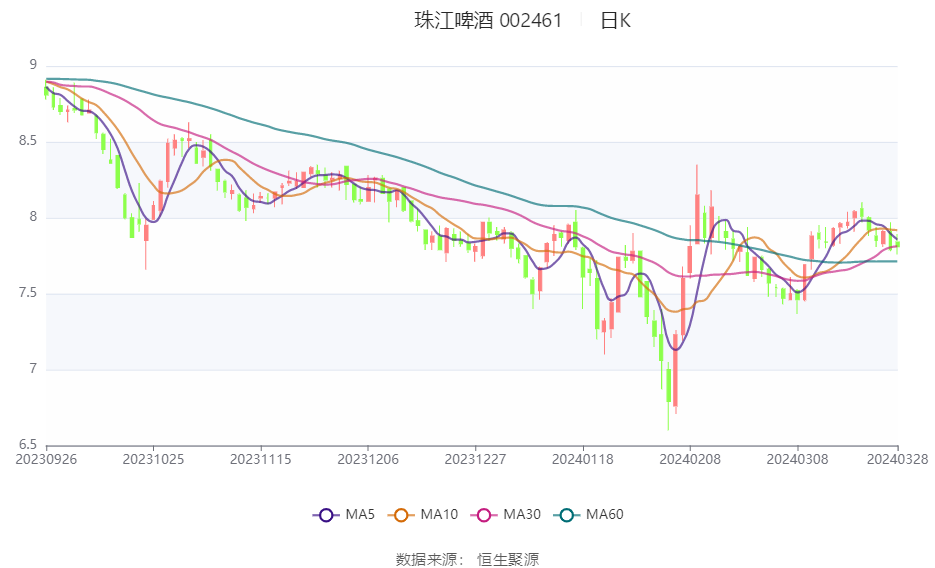Viewport: 935px width, 568px height.
Task: Click the 20231115 date axis label
Action: tap(261, 460)
